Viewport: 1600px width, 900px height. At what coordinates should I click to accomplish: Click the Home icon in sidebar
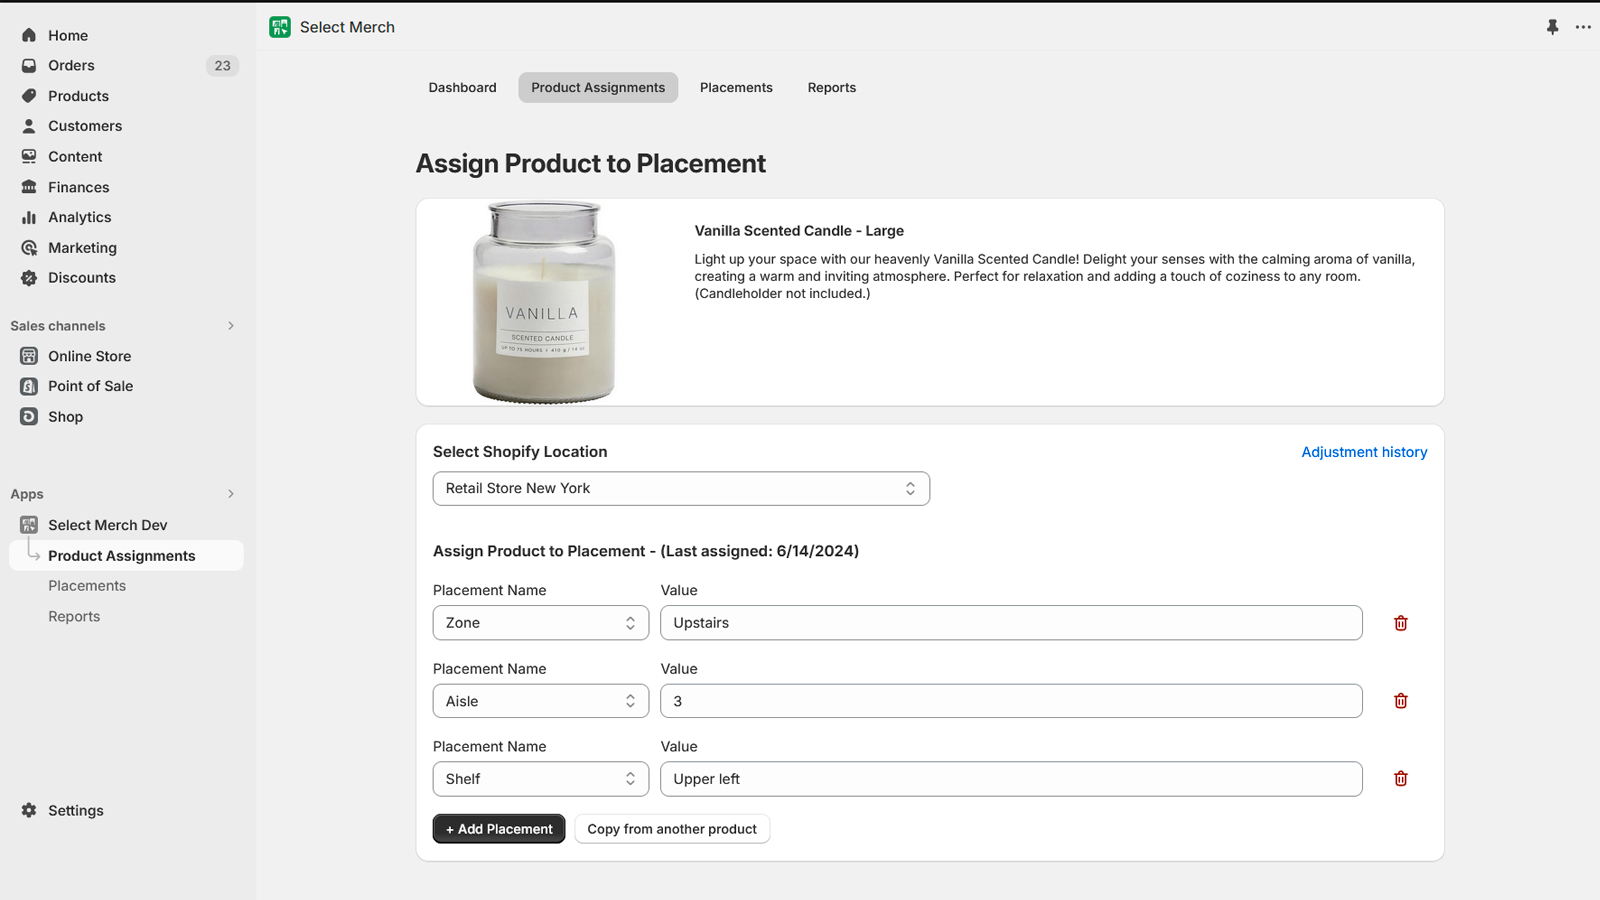[29, 35]
